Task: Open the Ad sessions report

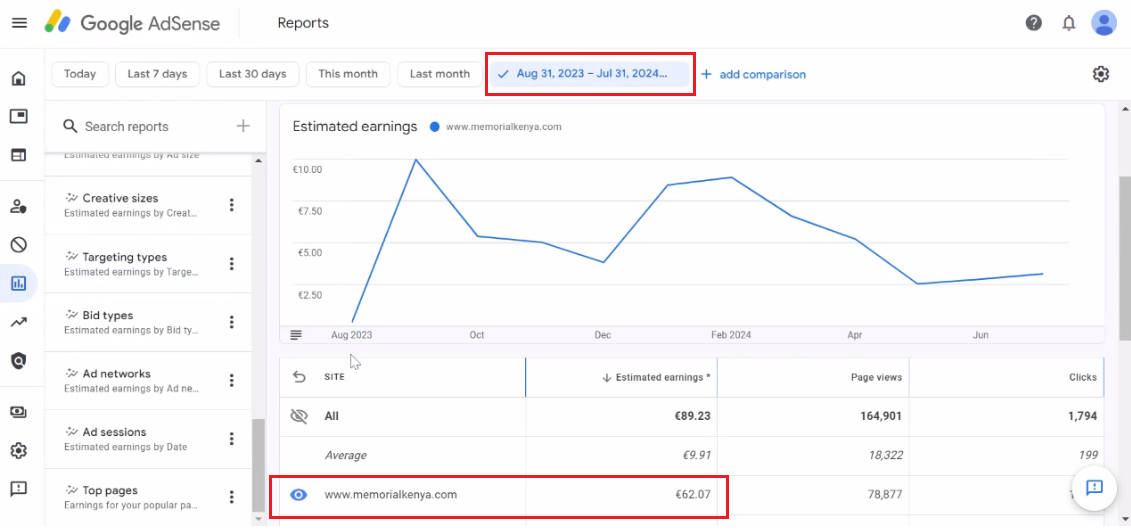Action: click(148, 439)
